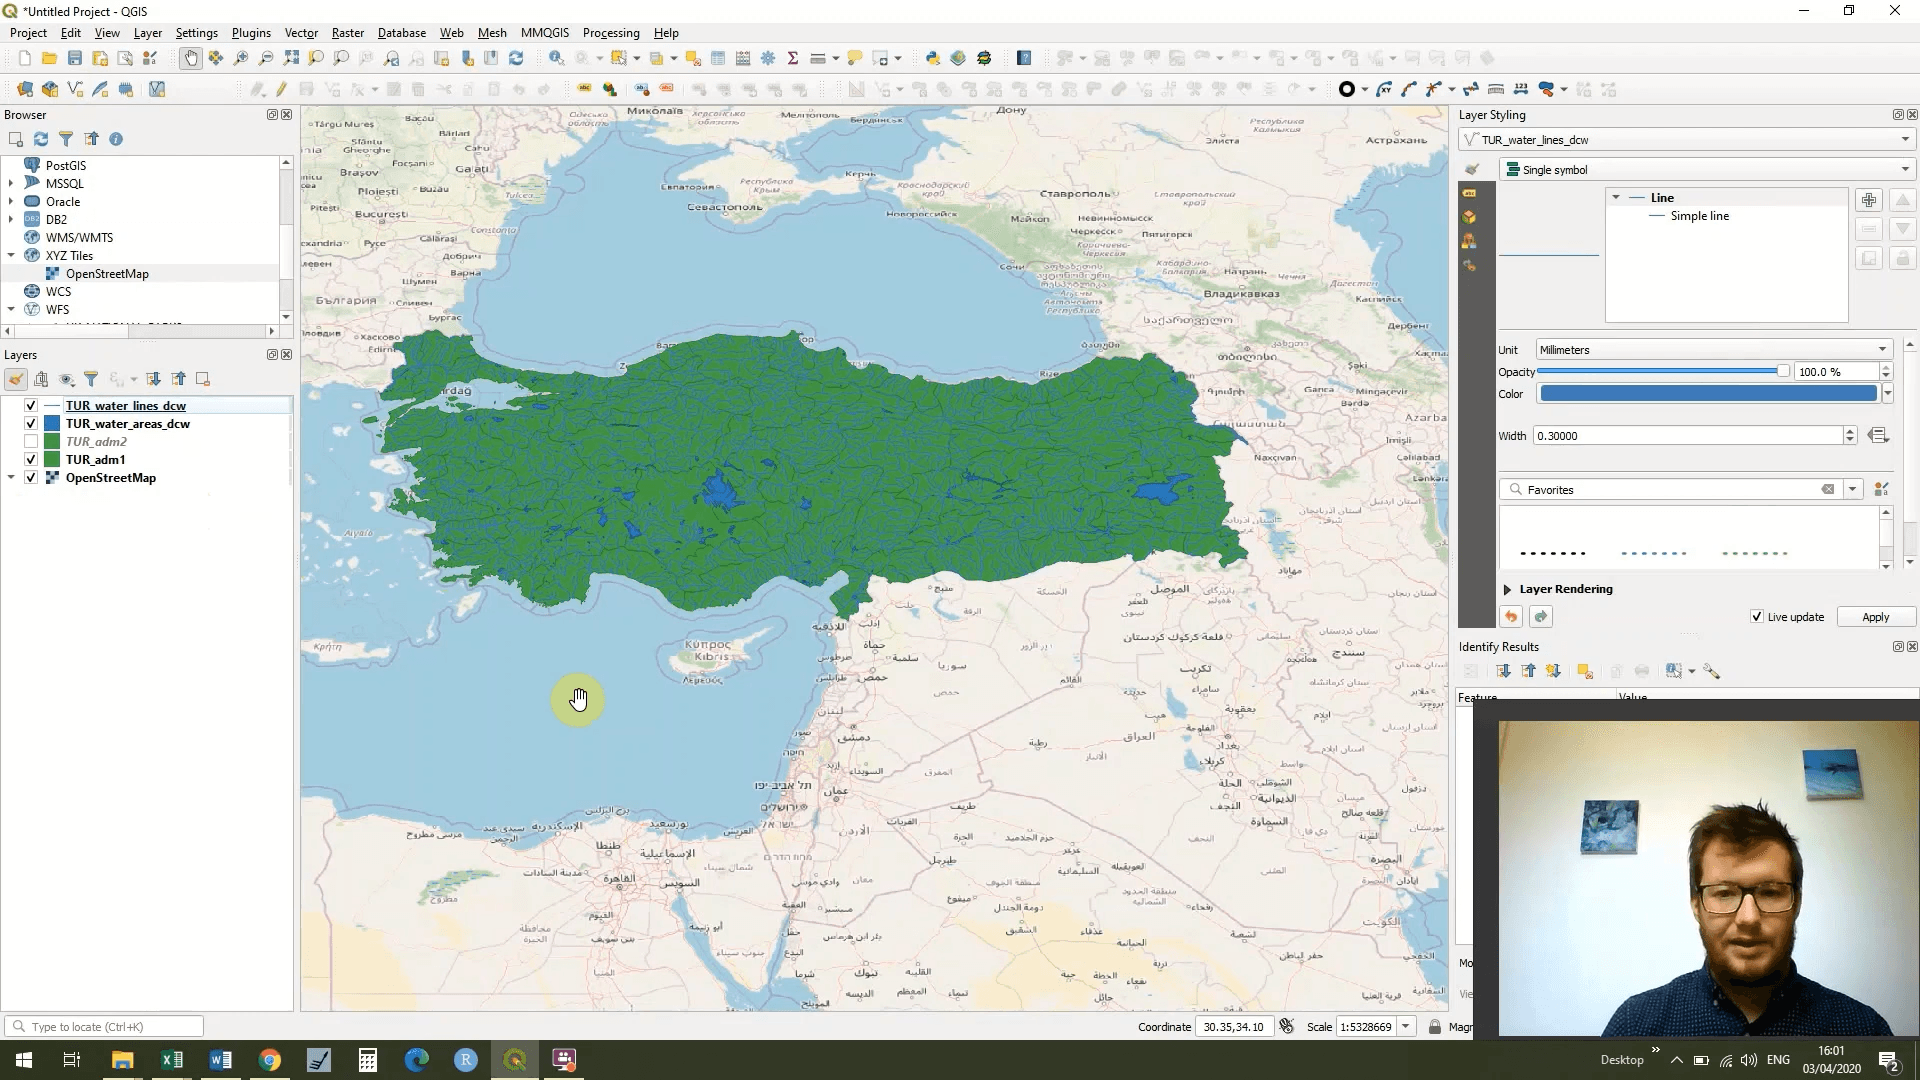Enable the TUR_adm2 layer checkbox
This screenshot has width=1920, height=1080.
[31, 442]
